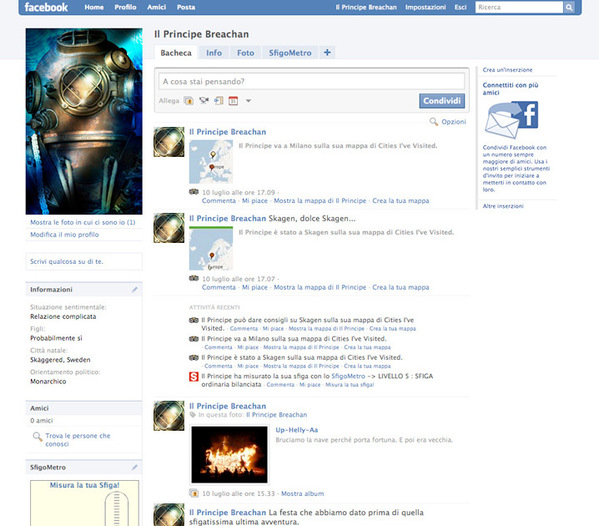599x526 pixels.
Task: Click 'Altre inserzioni' link
Action: tap(503, 206)
